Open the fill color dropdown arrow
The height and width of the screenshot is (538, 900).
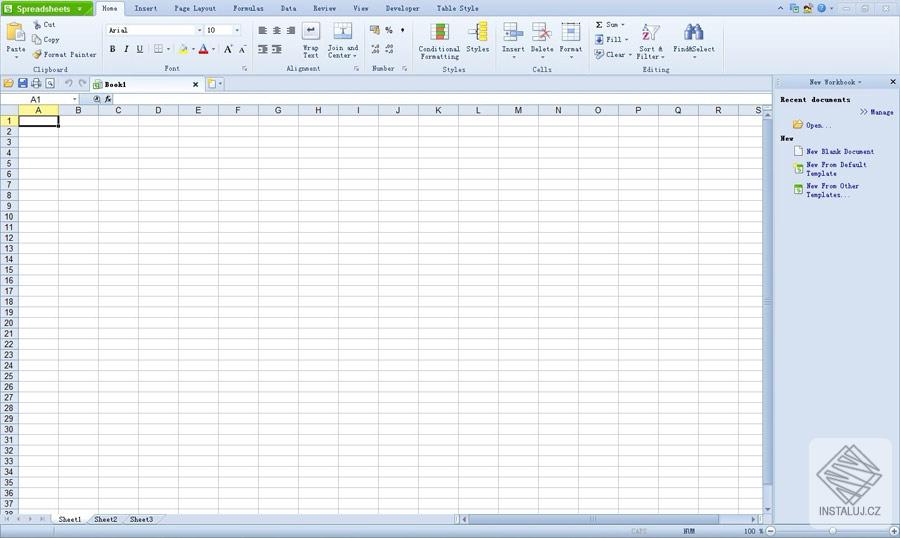(193, 49)
